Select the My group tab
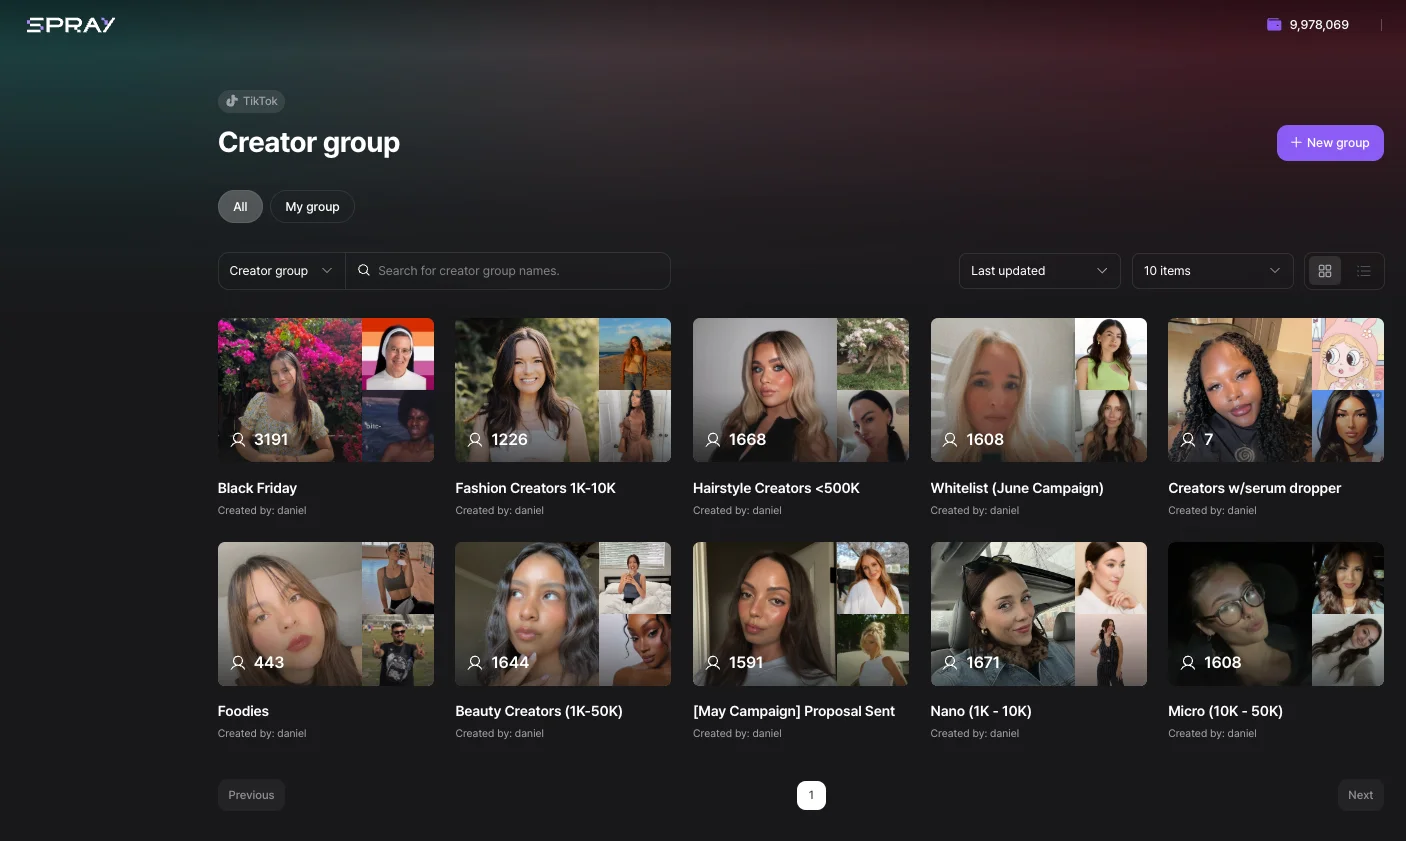 pos(312,207)
